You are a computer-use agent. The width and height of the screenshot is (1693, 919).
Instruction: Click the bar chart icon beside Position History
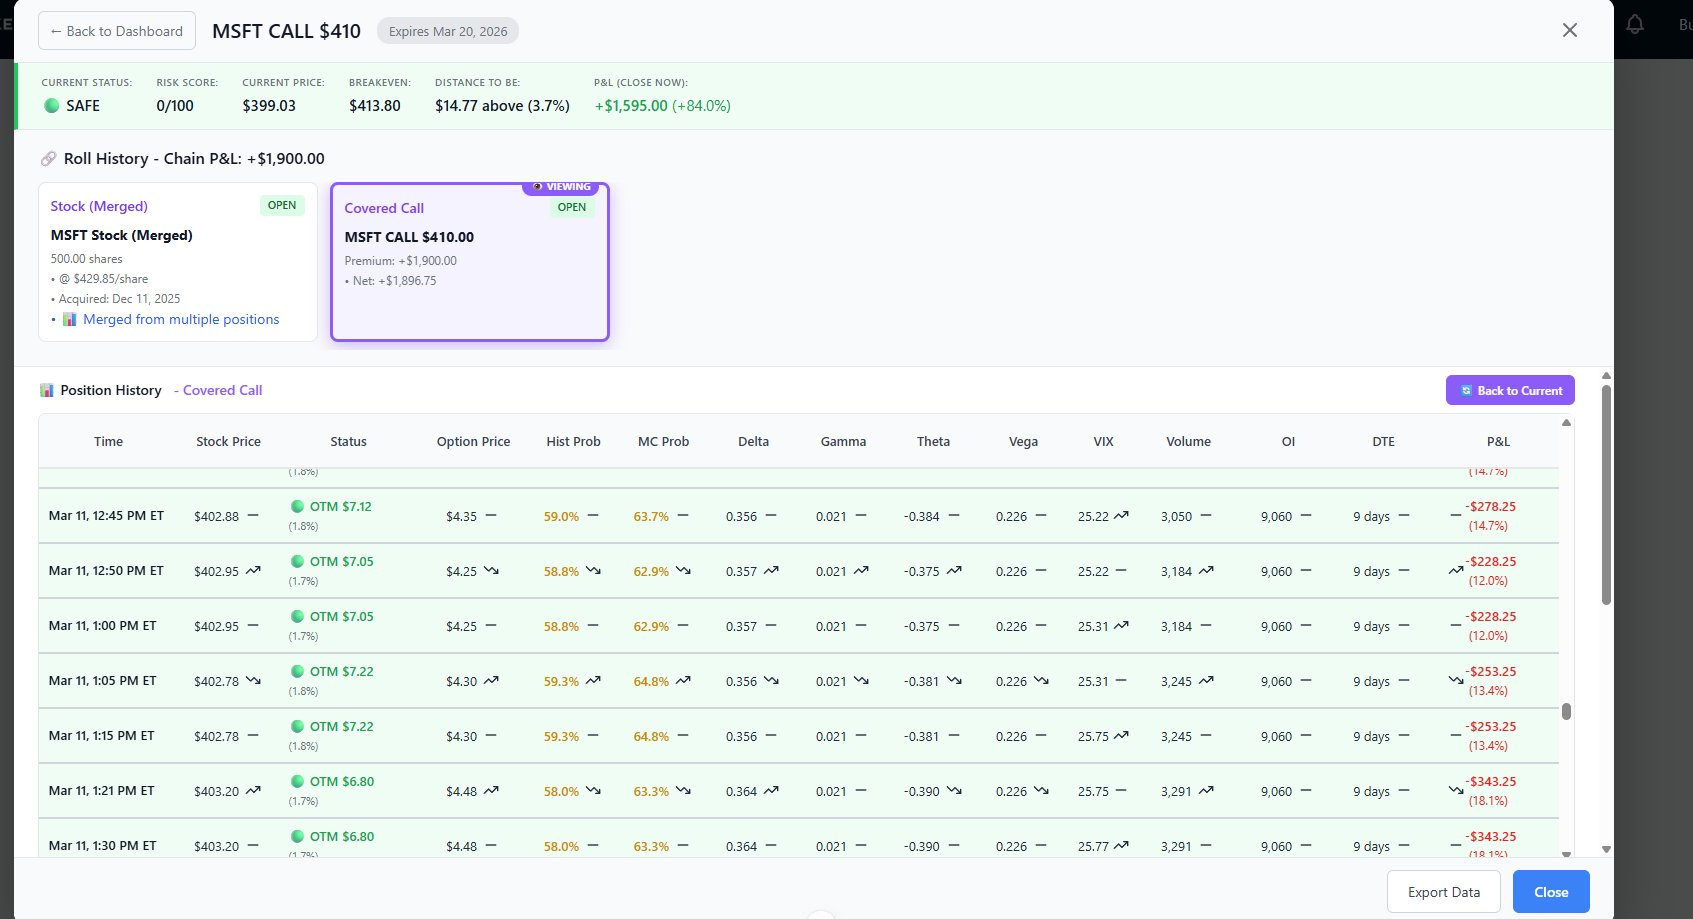(47, 390)
